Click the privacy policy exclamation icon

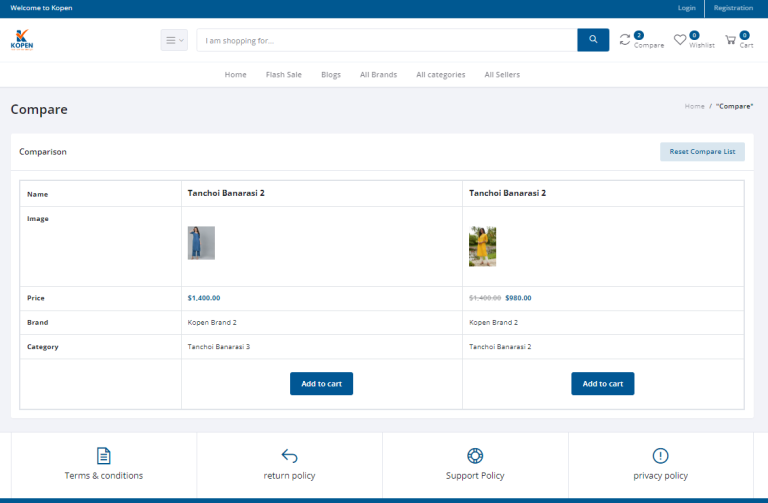tap(660, 456)
